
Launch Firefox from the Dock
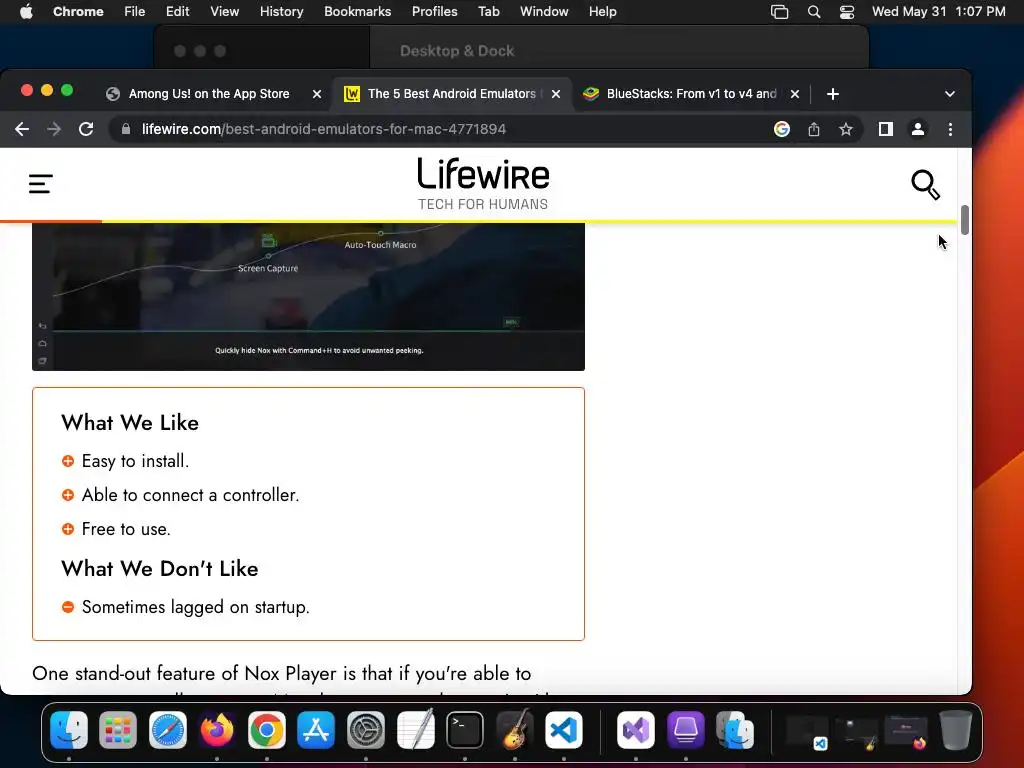[217, 730]
